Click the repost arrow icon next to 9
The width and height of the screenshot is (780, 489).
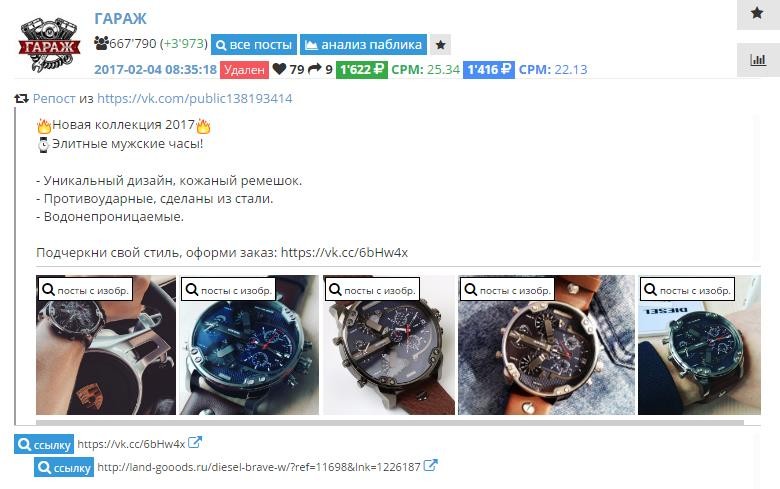[315, 69]
